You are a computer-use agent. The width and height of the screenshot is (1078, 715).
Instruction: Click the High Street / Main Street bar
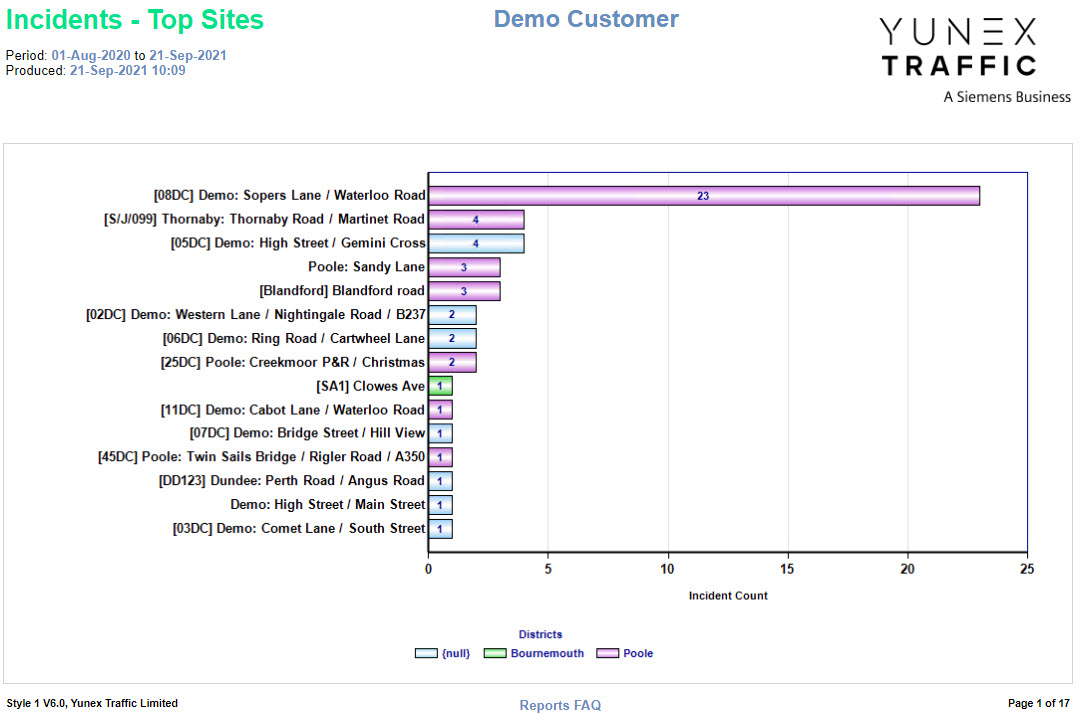[x=440, y=505]
